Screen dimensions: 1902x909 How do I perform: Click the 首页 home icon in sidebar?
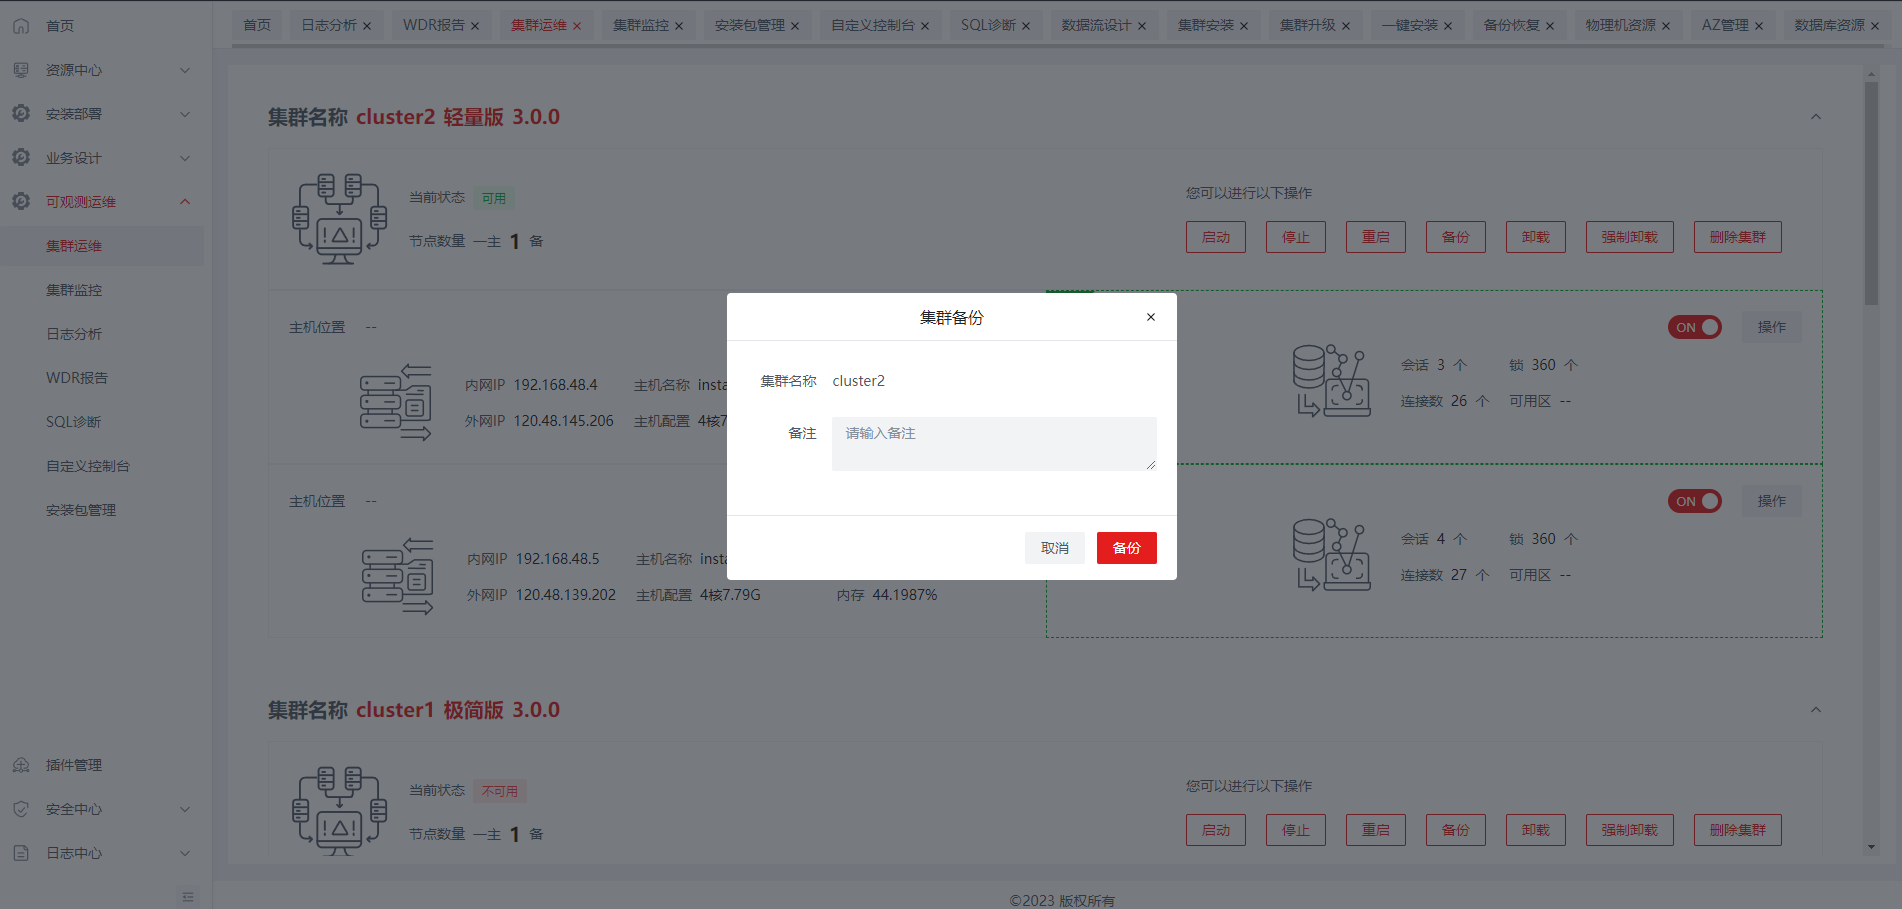tap(21, 26)
